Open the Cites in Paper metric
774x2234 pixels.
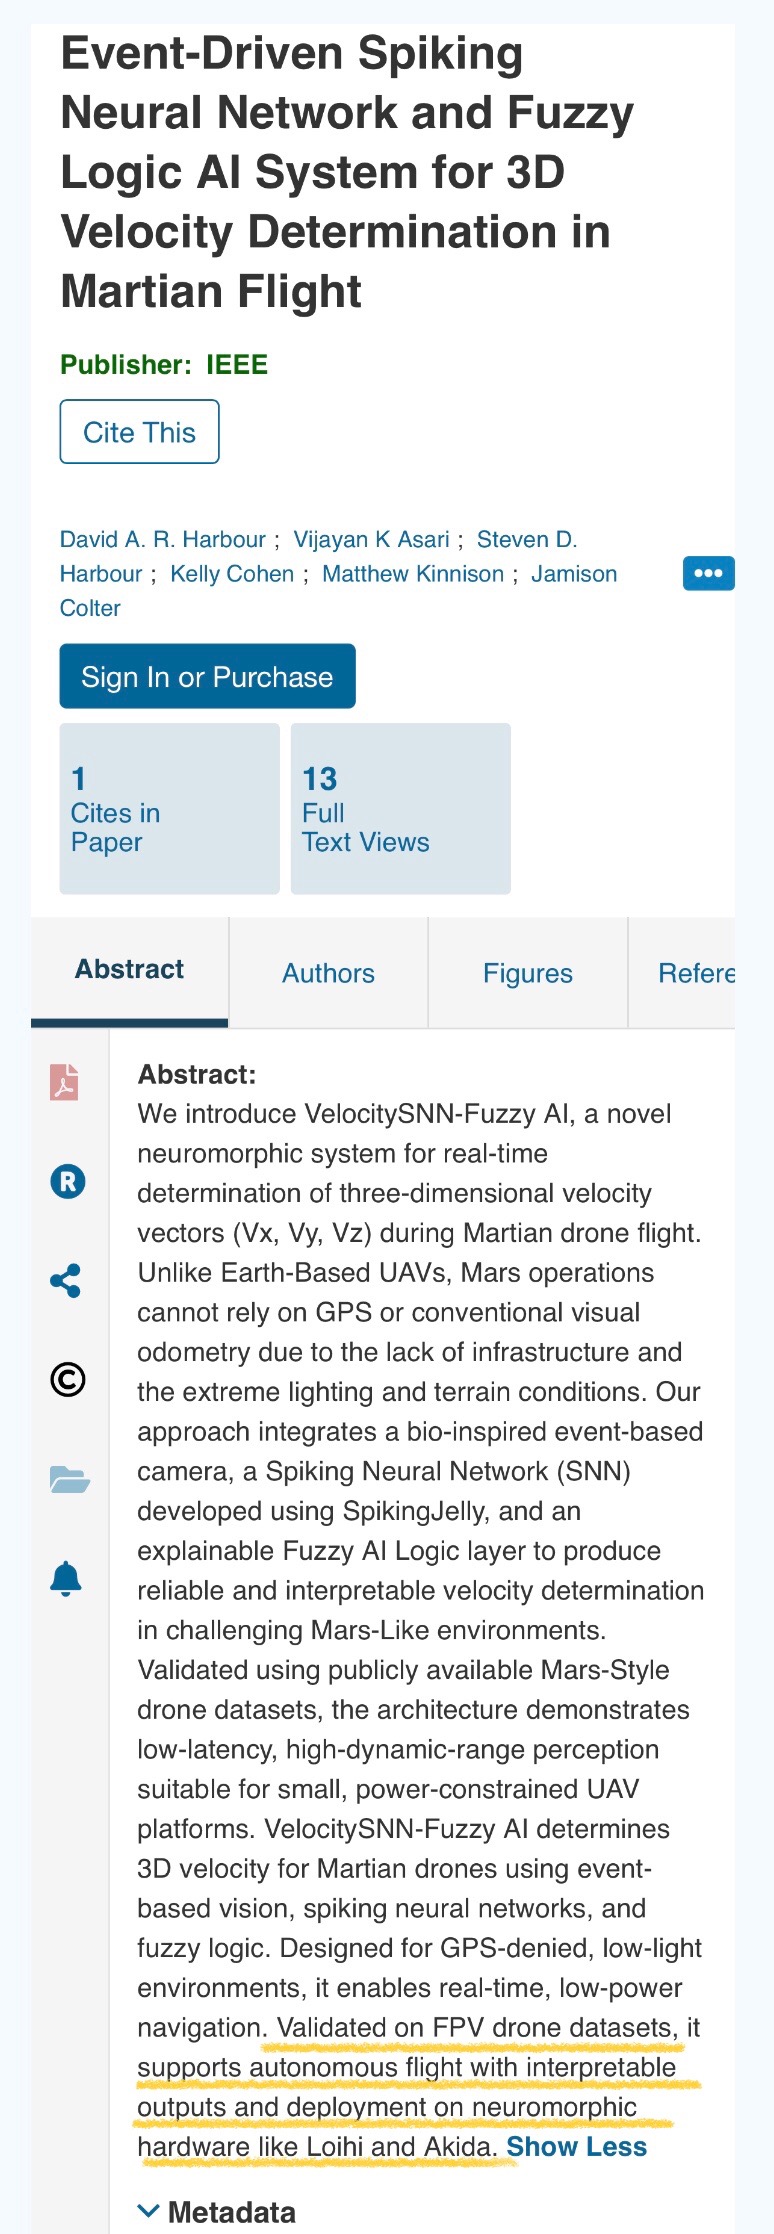(169, 808)
